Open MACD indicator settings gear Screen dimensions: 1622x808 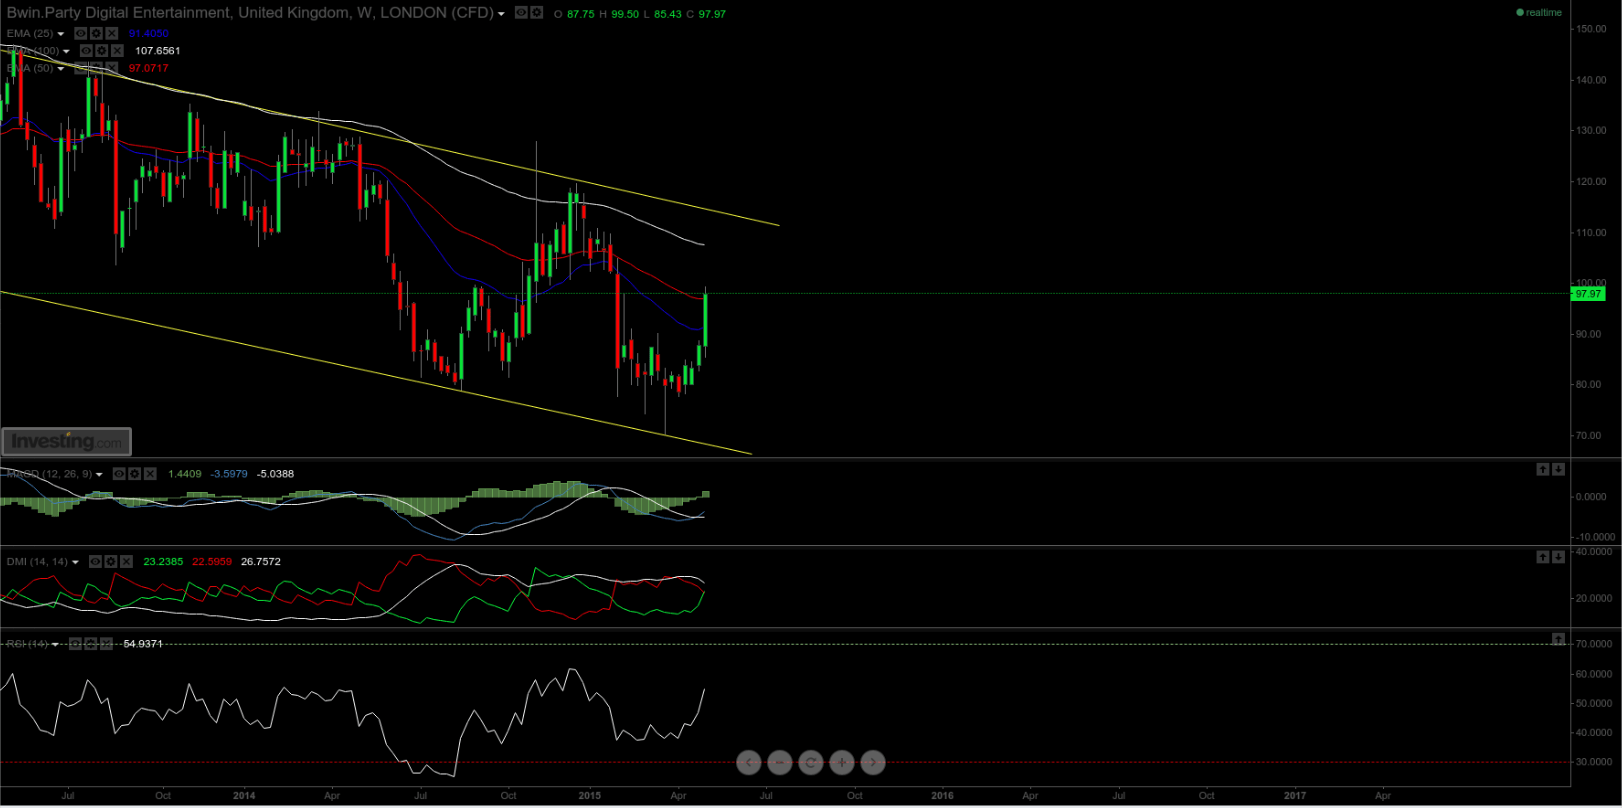(x=134, y=474)
